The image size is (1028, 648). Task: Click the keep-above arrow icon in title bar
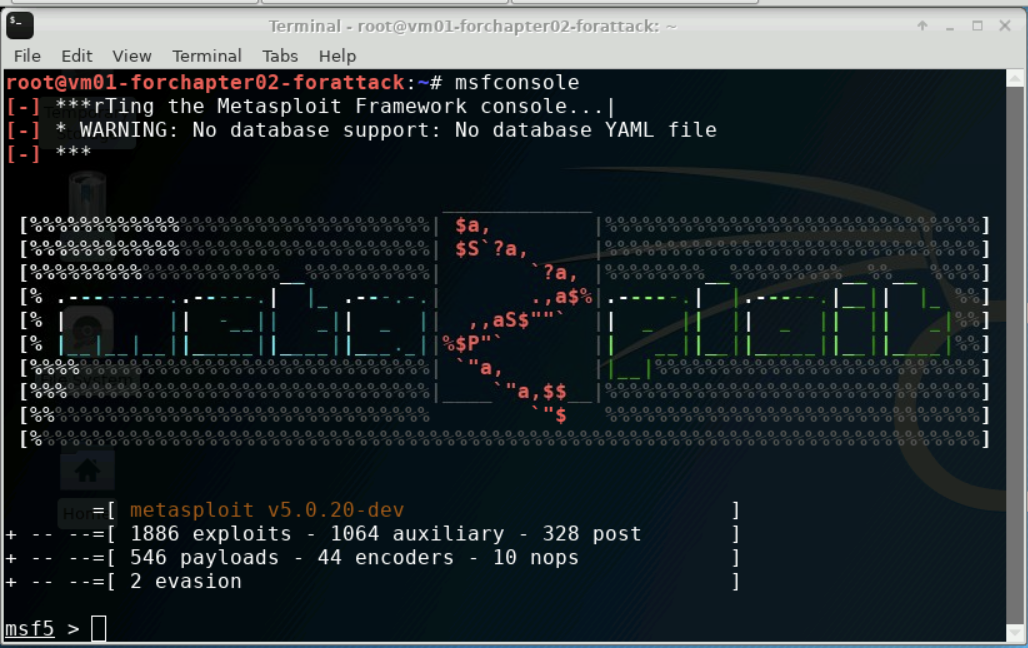point(922,26)
